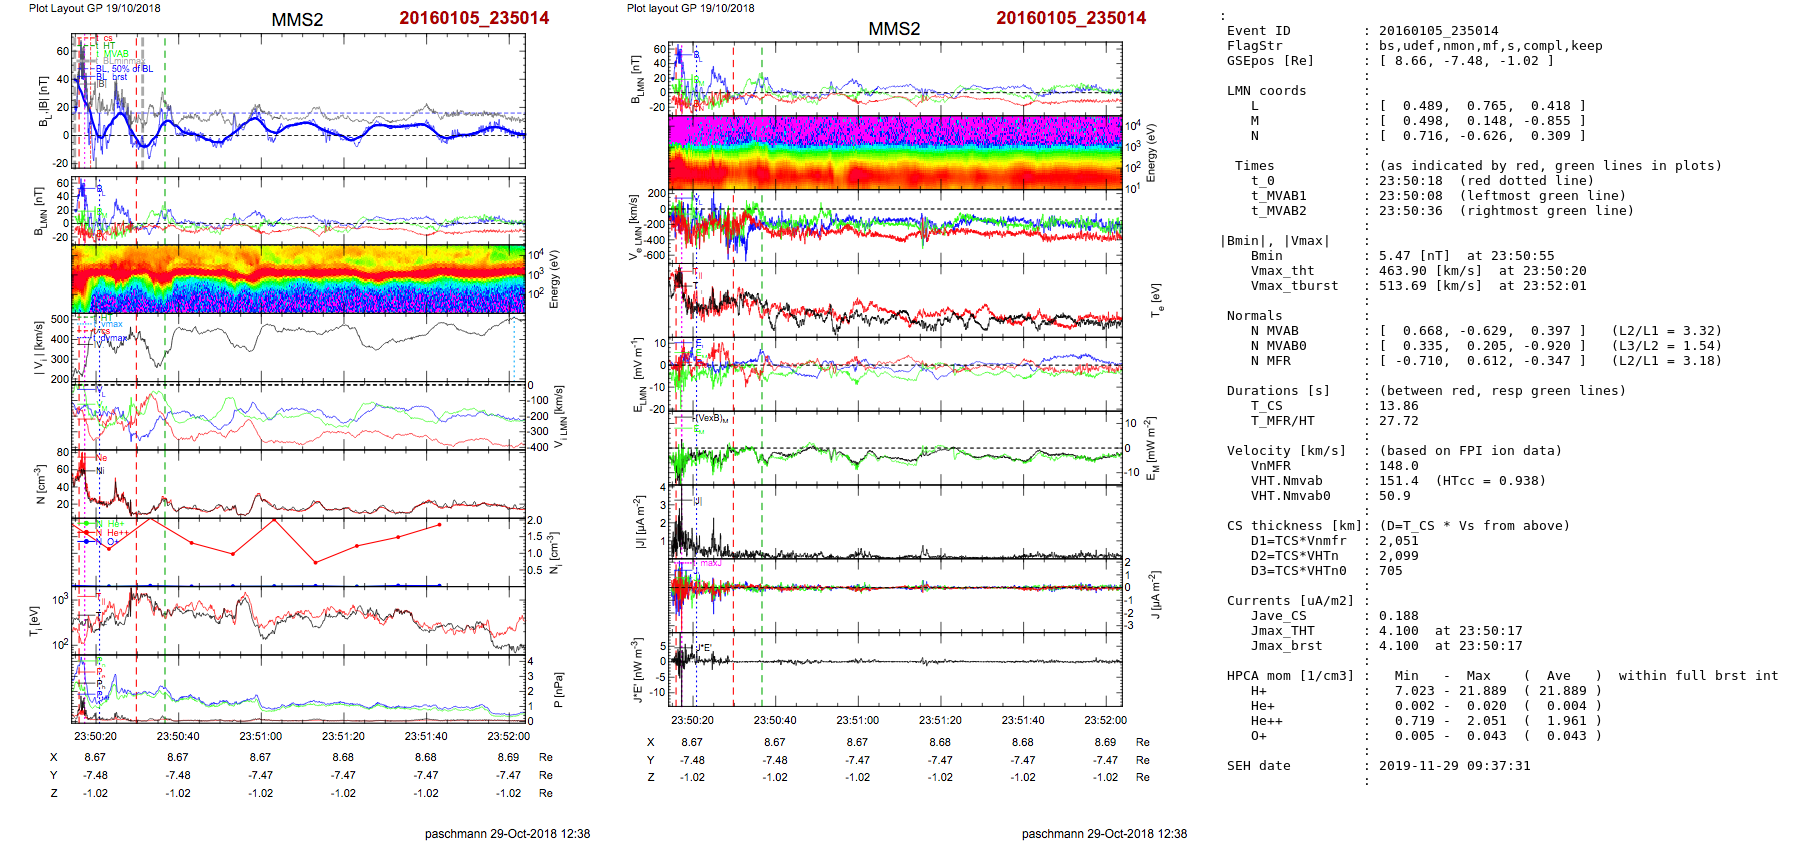Screen dimensions: 1804x841
Task: Click the paschmann footer under the left plot
Action: pos(507,833)
